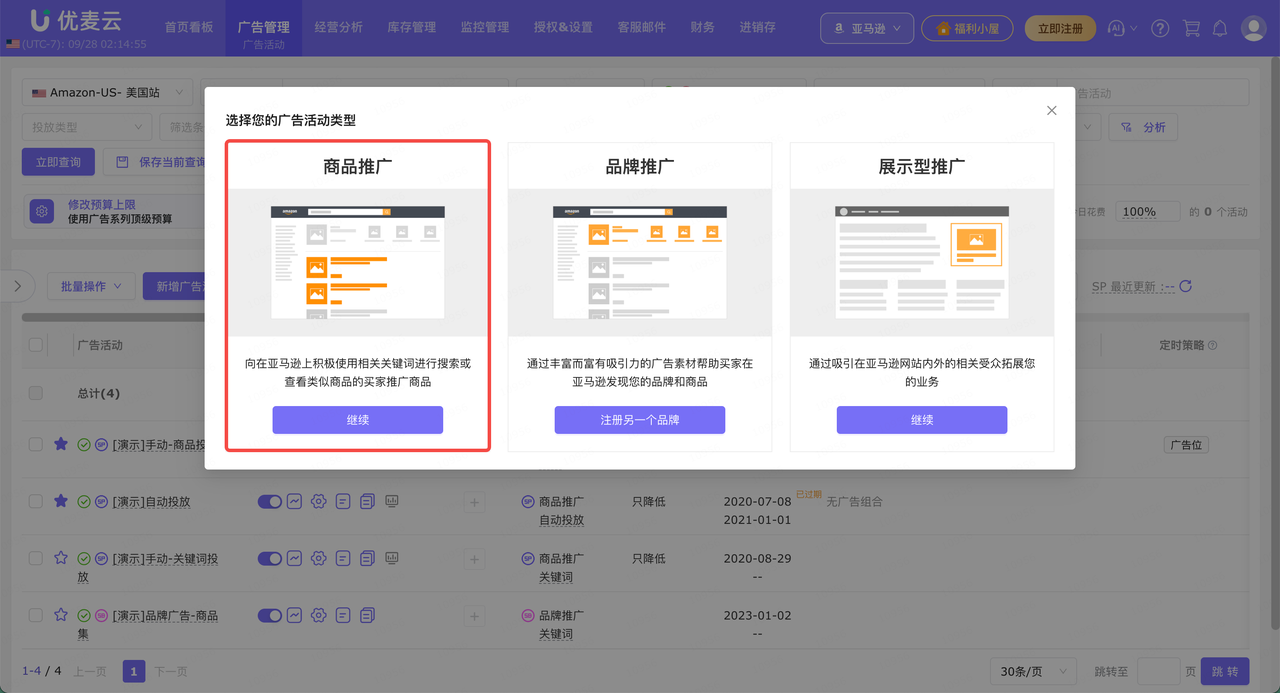This screenshot has width=1280, height=693.
Task: Open the budget cap gear icon
Action: coord(42,211)
